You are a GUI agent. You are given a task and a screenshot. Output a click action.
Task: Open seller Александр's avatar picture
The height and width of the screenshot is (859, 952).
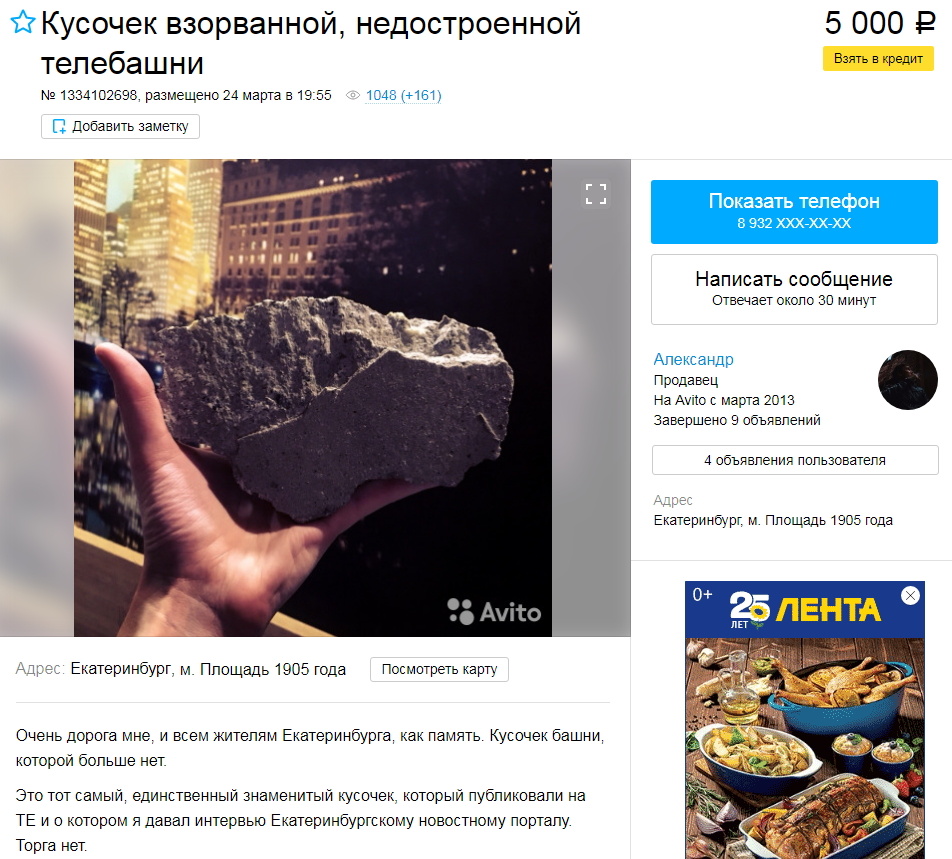click(x=908, y=380)
